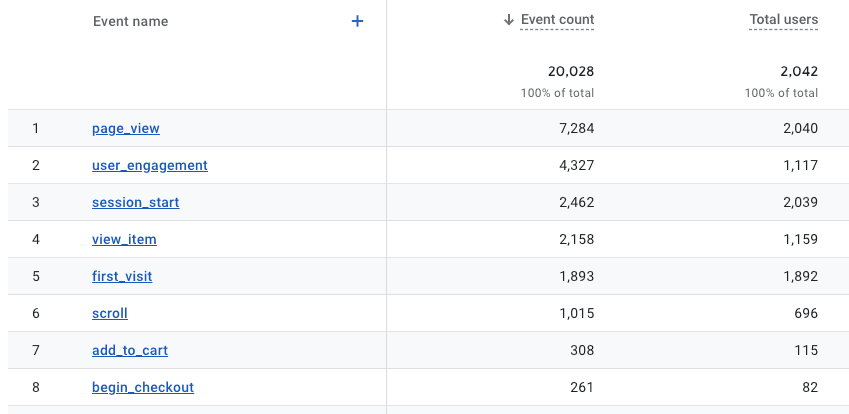The image size is (849, 414).
Task: Select the Event name column header
Action: tap(130, 22)
